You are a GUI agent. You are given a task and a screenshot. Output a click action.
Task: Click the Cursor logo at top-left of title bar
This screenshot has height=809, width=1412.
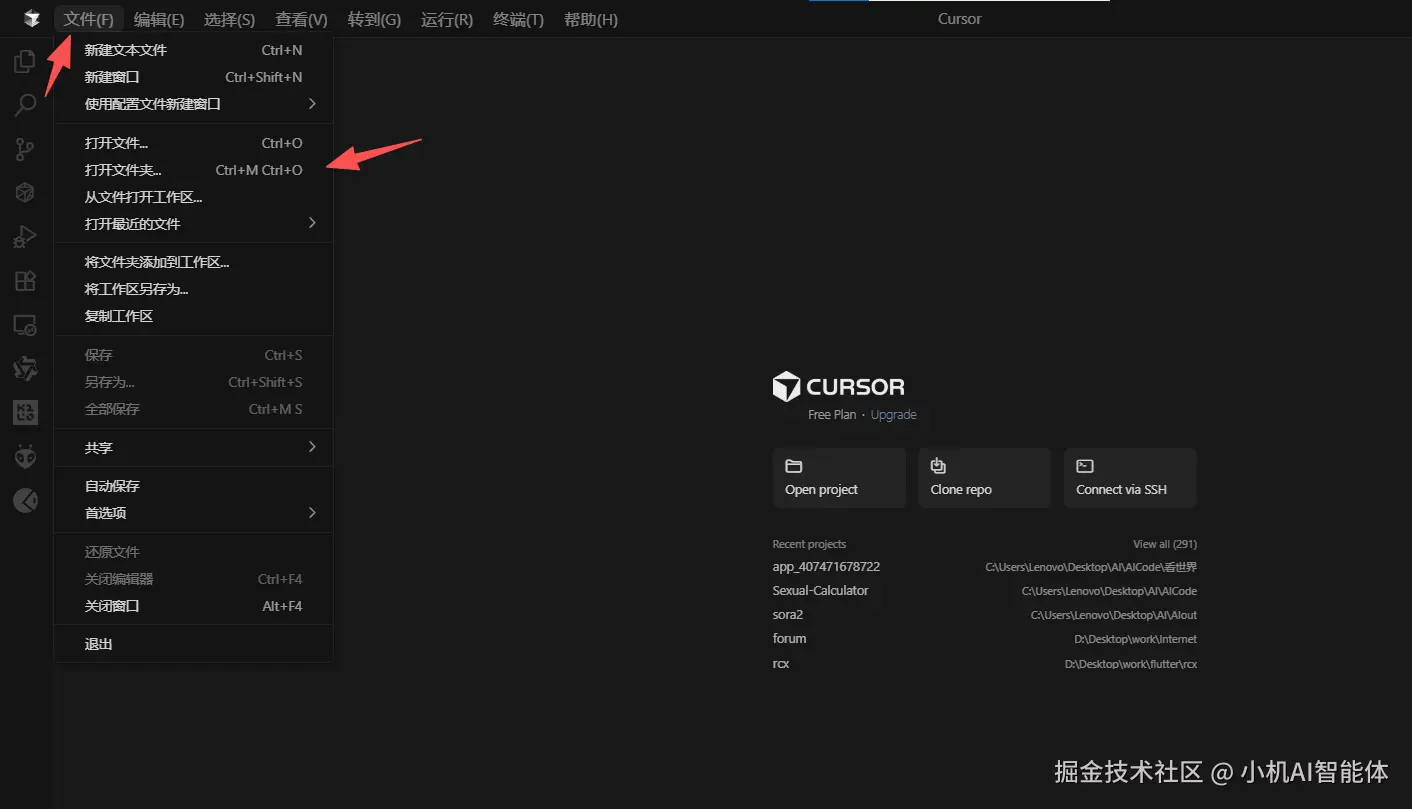click(32, 19)
